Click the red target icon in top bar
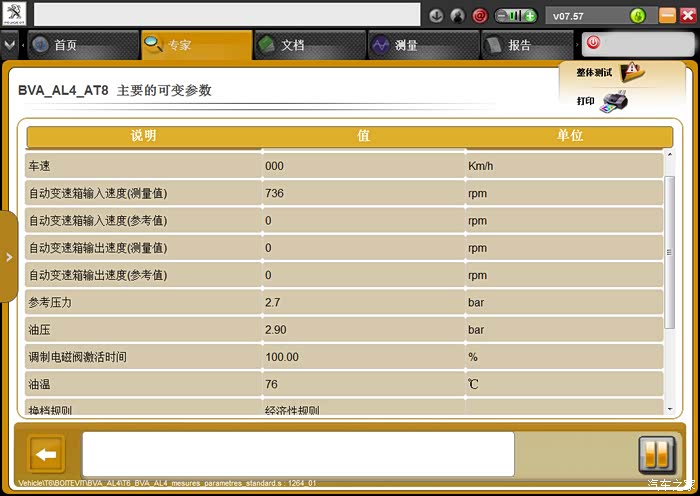 tap(479, 16)
